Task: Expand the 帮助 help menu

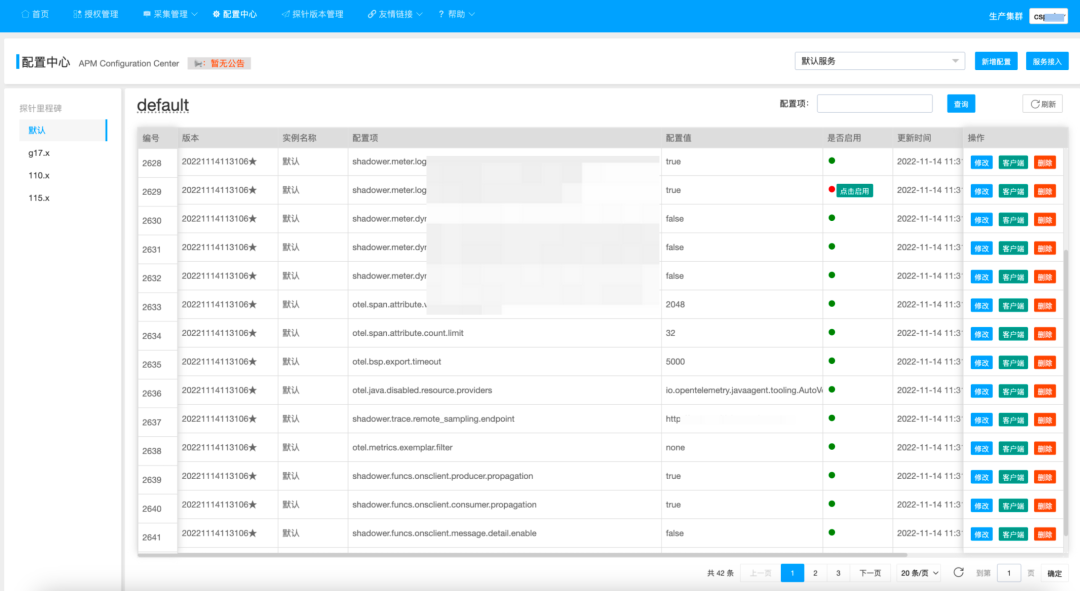Action: pos(456,14)
